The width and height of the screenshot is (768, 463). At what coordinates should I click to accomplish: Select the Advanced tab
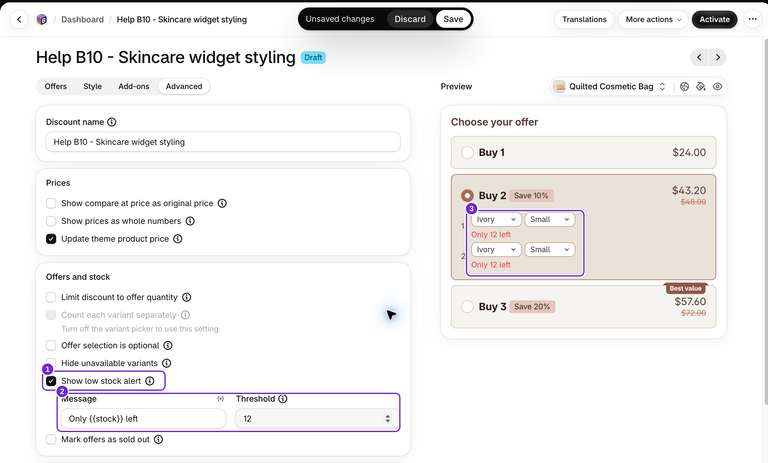[184, 86]
